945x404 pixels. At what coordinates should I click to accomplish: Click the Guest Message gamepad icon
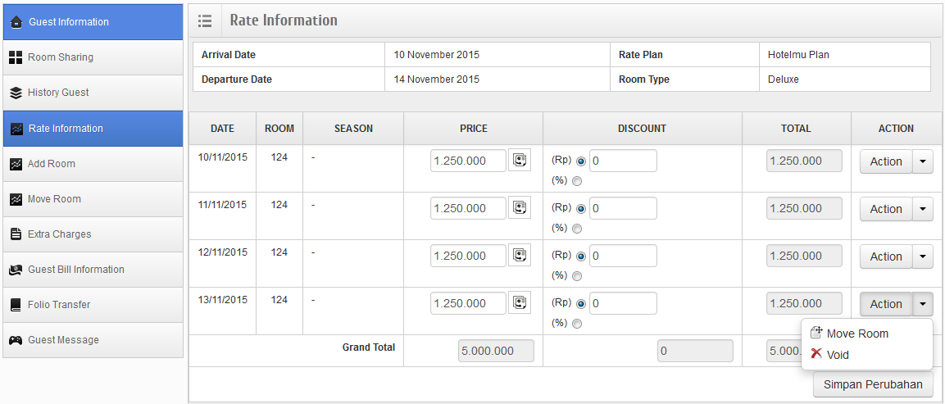point(16,340)
